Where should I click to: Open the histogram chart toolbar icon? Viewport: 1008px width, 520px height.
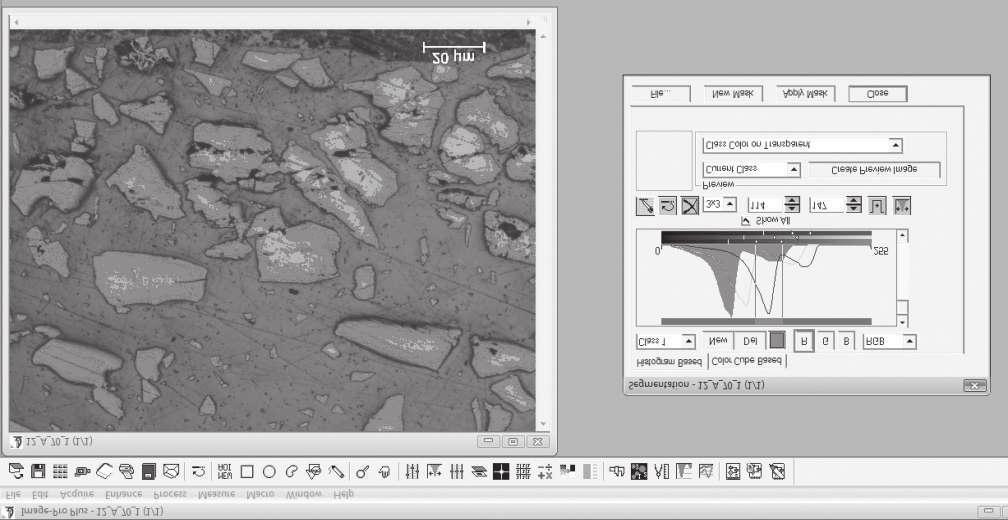(x=683, y=472)
